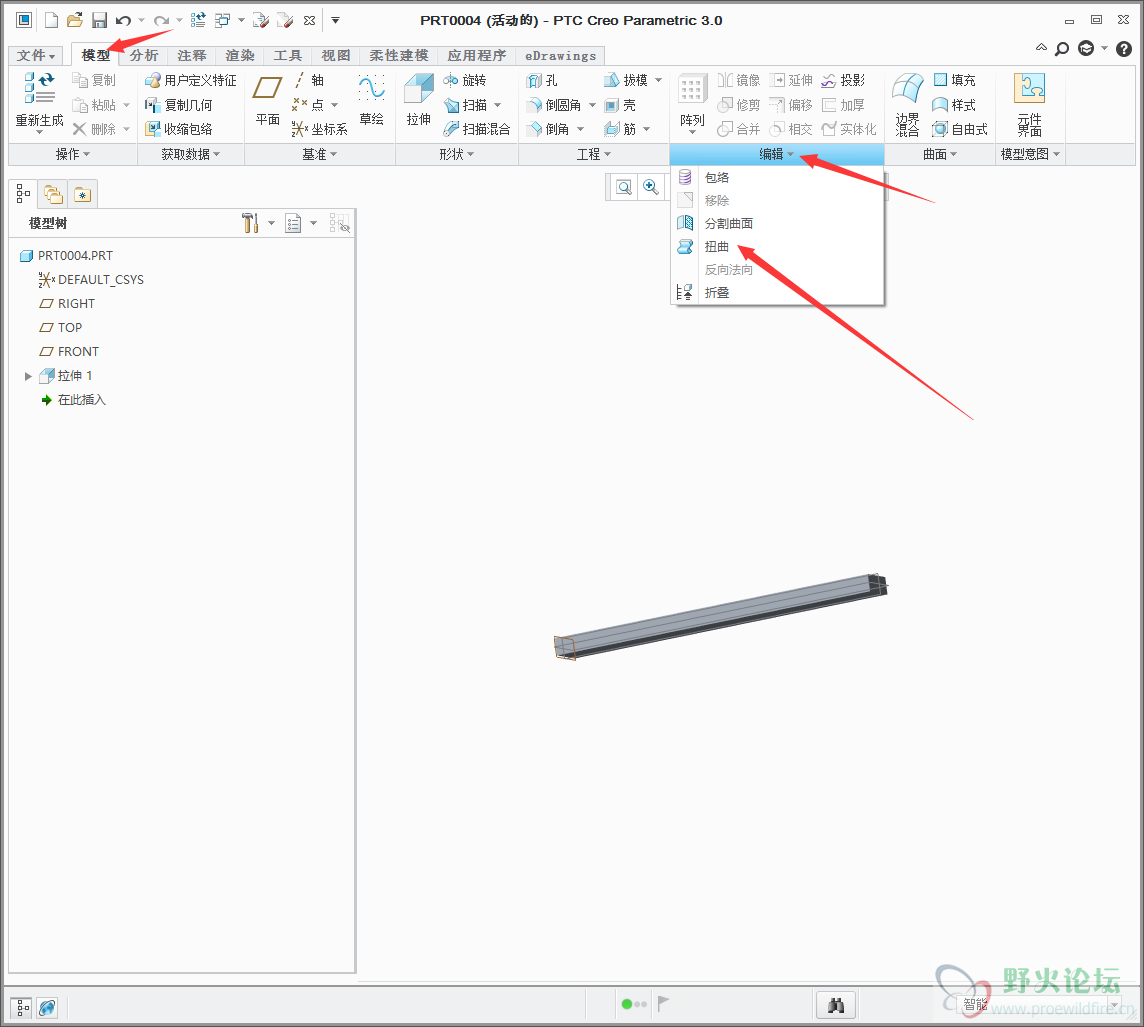Click the search magnifier icon at top right
Screen dimensions: 1144x1027
coord(1062,49)
